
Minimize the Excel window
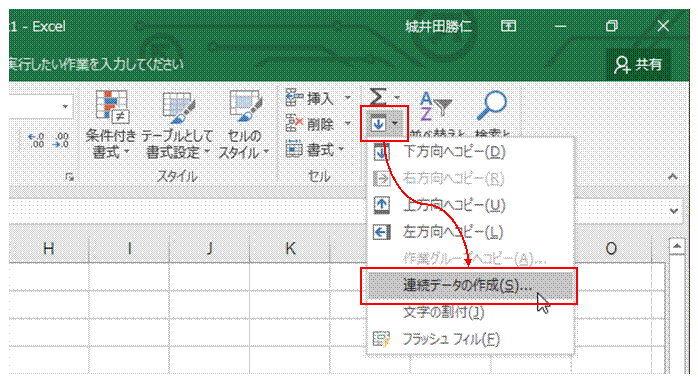pyautogui.click(x=560, y=27)
